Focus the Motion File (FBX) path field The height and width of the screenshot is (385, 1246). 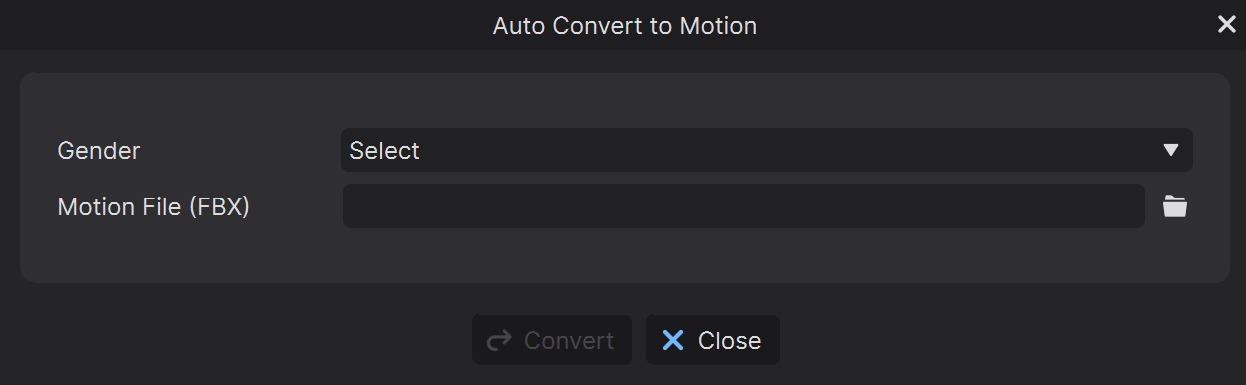pyautogui.click(x=744, y=206)
